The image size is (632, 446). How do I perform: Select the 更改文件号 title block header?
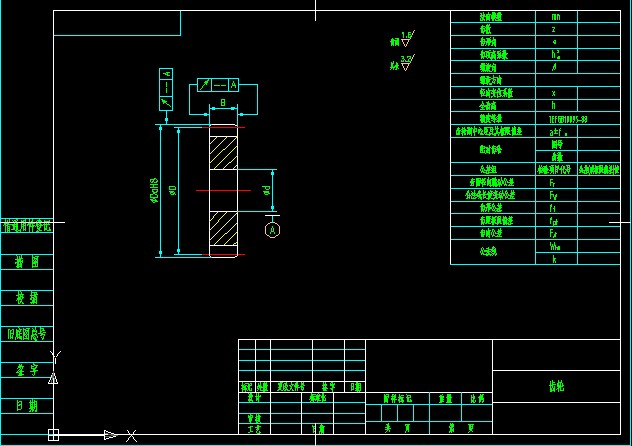(x=291, y=387)
